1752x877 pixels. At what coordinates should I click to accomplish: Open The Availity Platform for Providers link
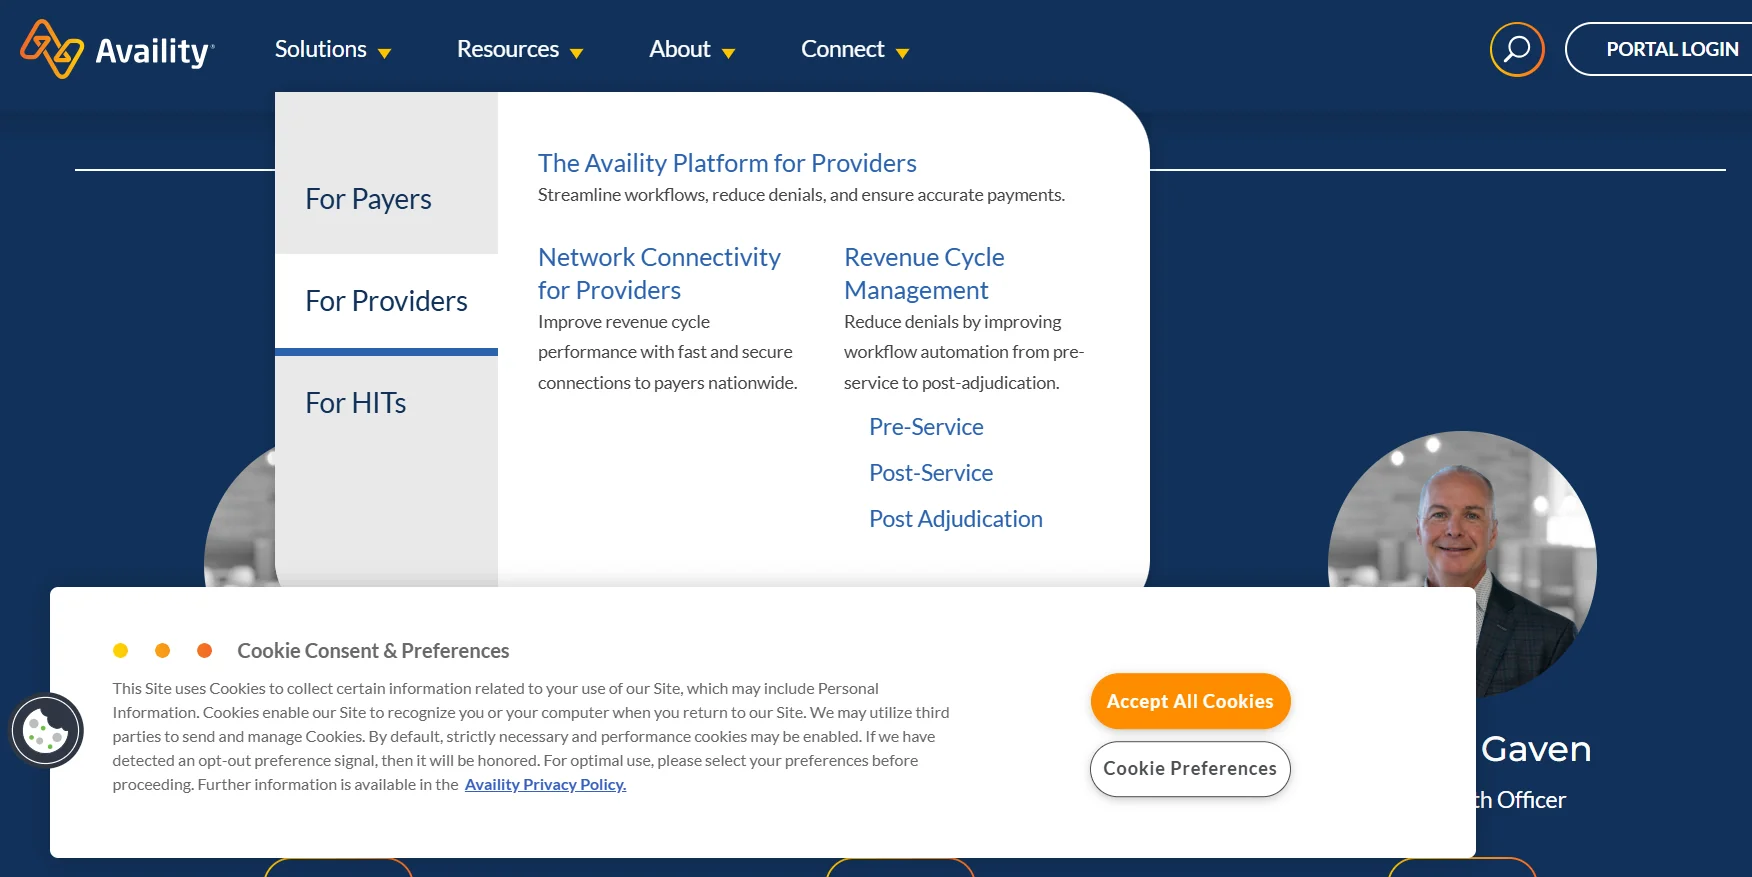[x=727, y=163]
